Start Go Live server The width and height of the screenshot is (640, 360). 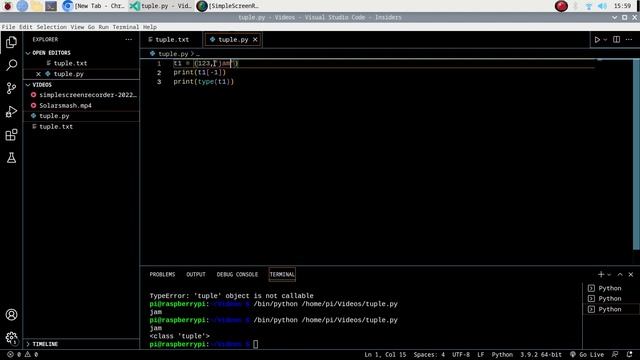[x=587, y=355]
